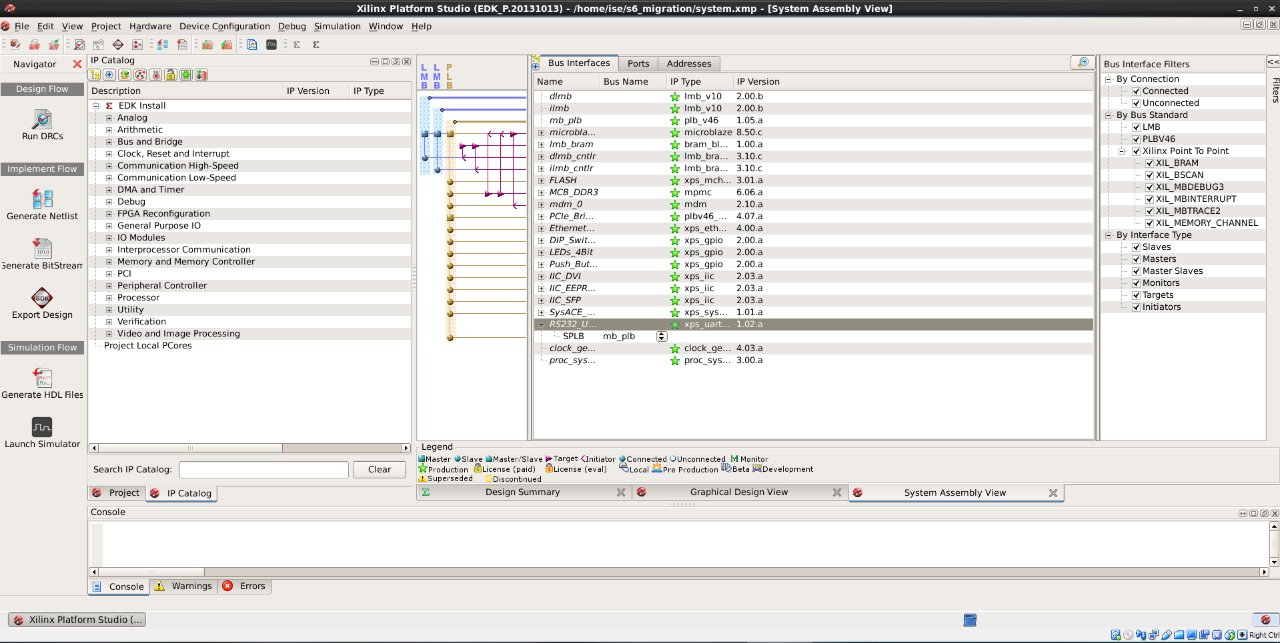Click the Launch Simulator navigator icon
The width and height of the screenshot is (1280, 643).
pos(42,427)
